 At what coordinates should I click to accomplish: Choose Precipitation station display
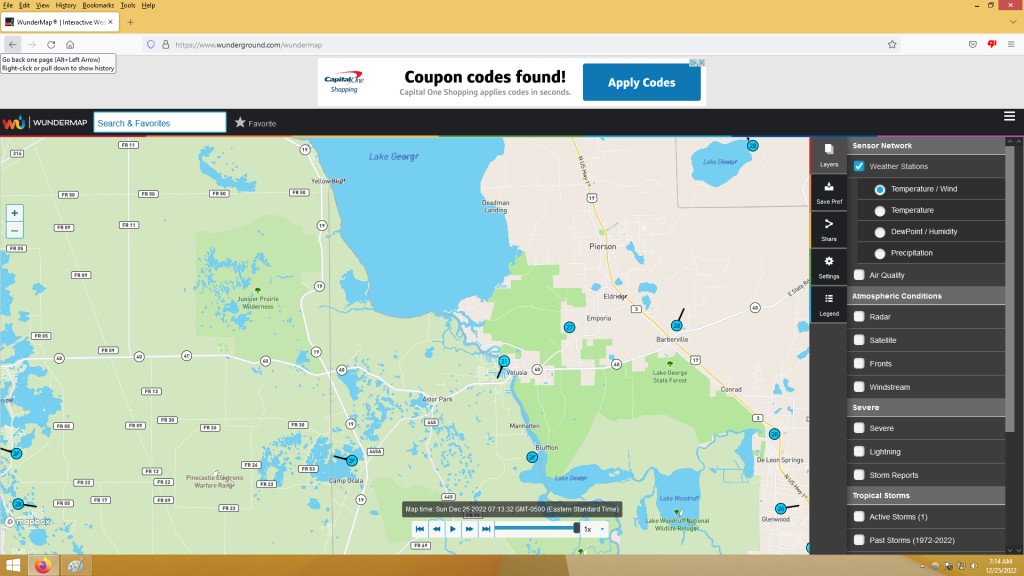[x=880, y=253]
